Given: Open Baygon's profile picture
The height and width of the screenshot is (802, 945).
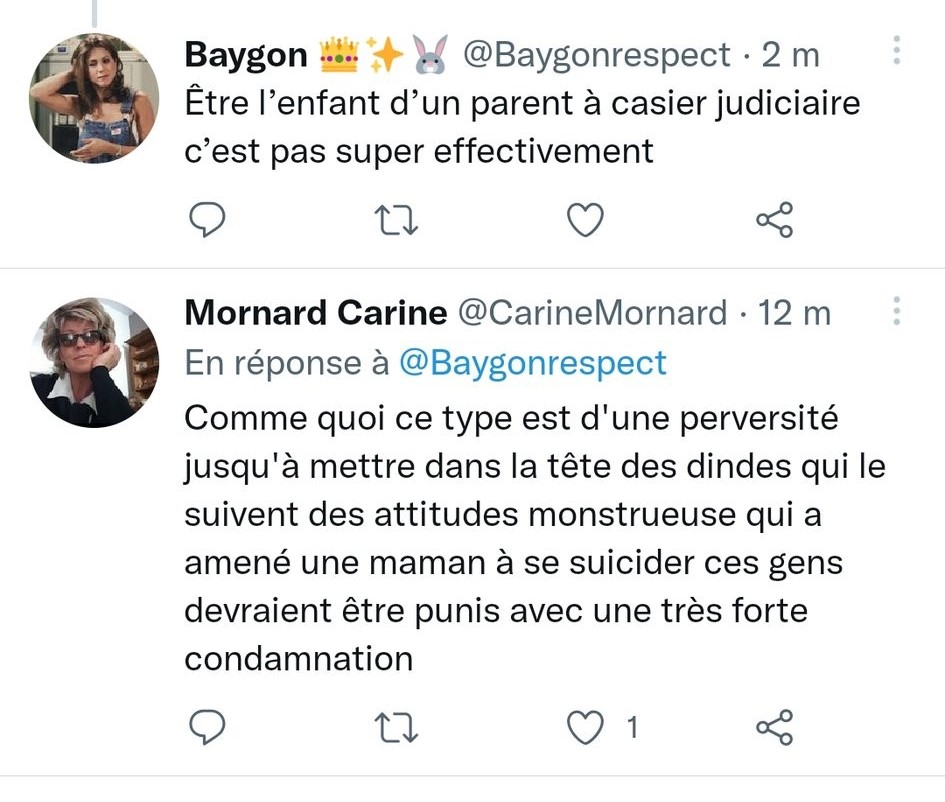Looking at the screenshot, I should click(94, 98).
